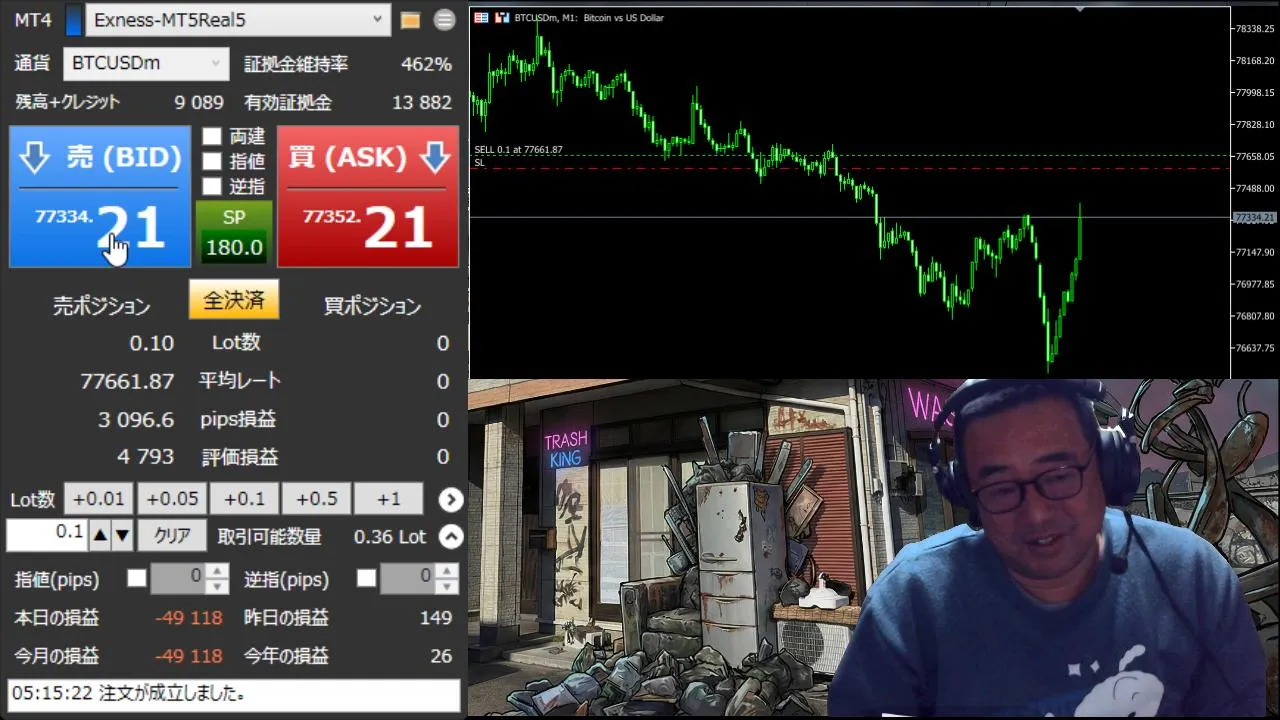This screenshot has width=1280, height=720.
Task: Click the 逆指(pips) value field
Action: point(408,578)
